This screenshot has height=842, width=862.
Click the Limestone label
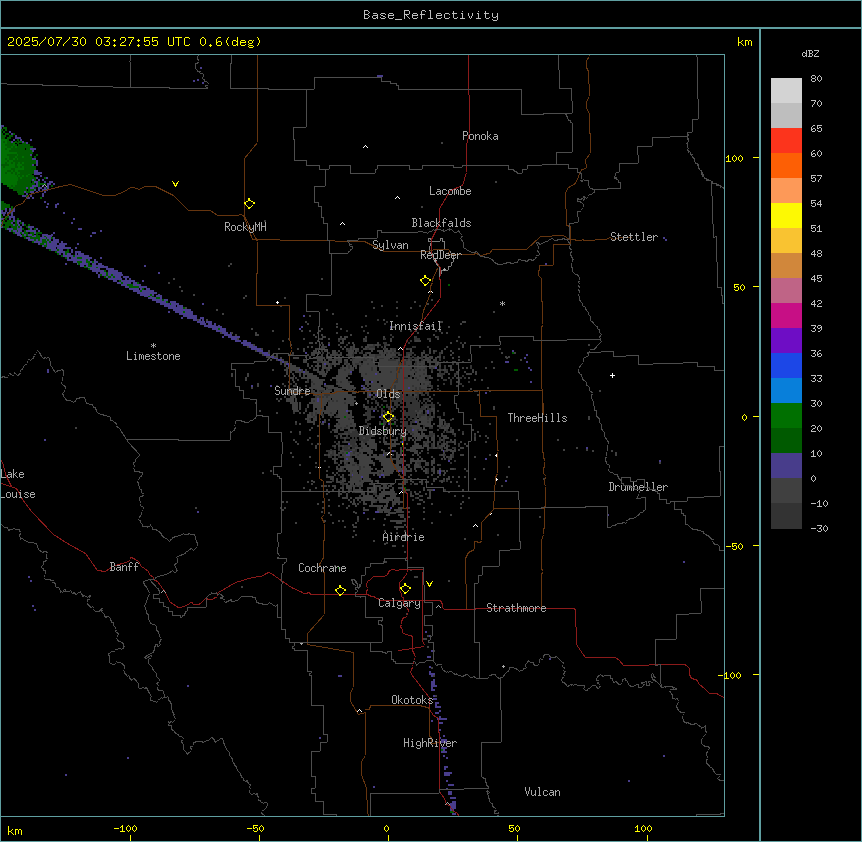[153, 356]
